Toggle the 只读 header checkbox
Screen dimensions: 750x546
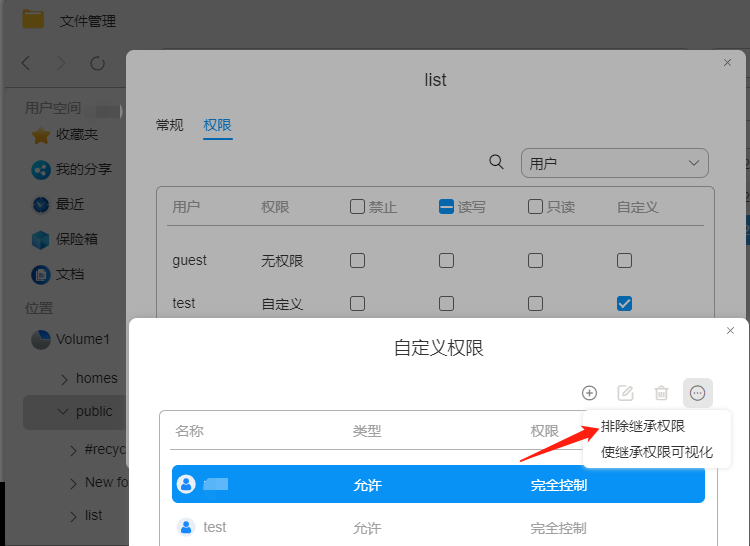[535, 207]
